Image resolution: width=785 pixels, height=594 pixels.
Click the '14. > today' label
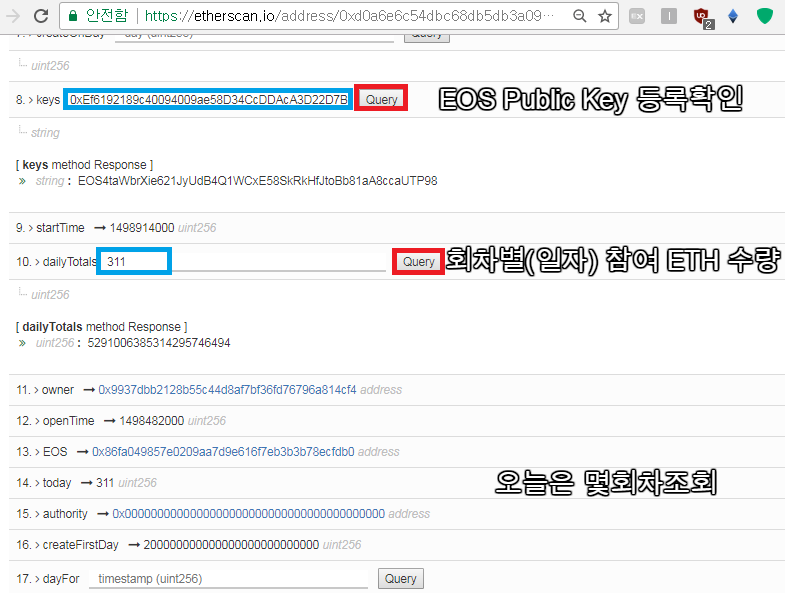coord(44,483)
